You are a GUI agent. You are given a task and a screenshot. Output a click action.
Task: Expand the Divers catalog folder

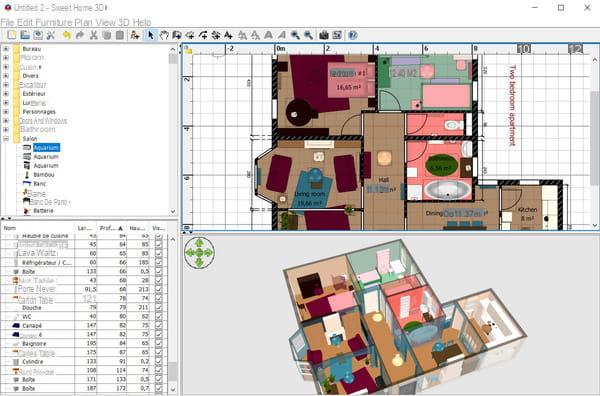coord(6,76)
